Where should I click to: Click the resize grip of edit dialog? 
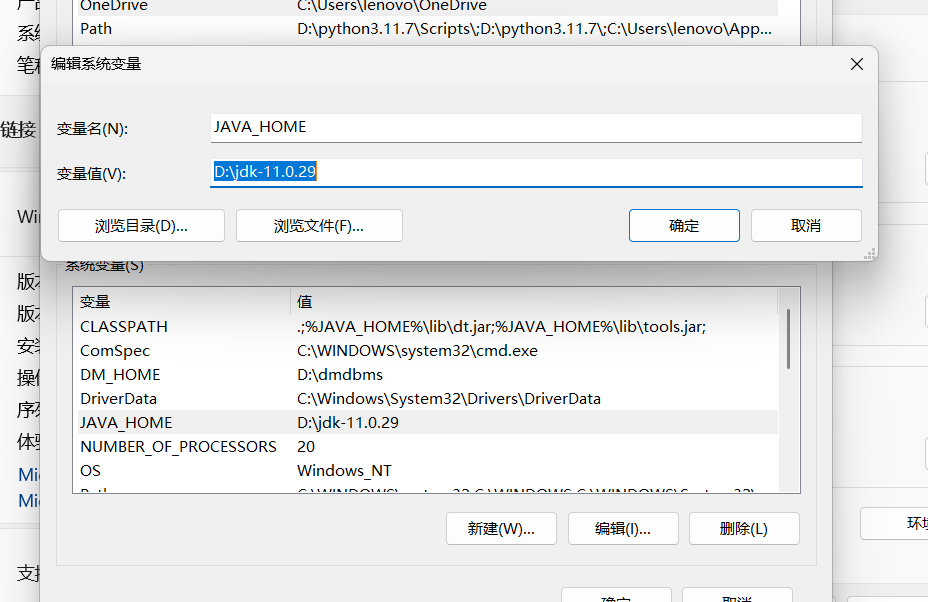[869, 254]
